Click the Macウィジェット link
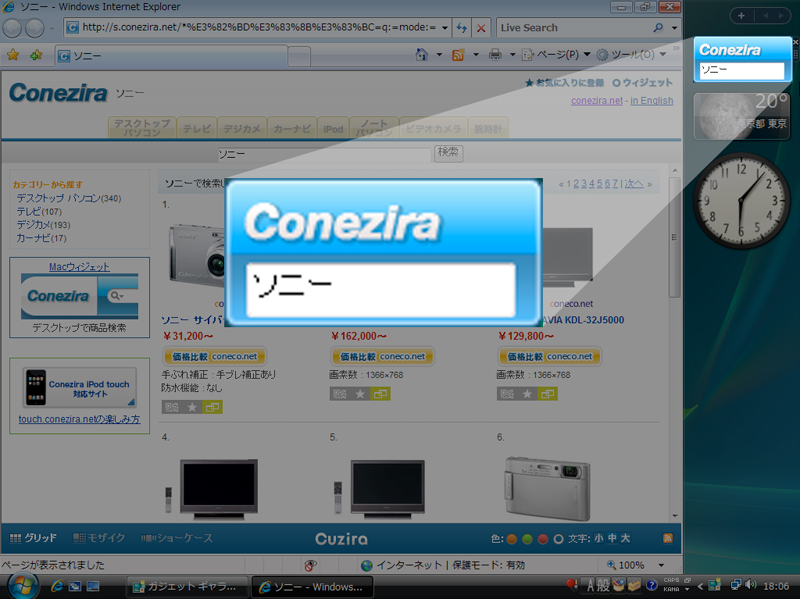 point(79,266)
